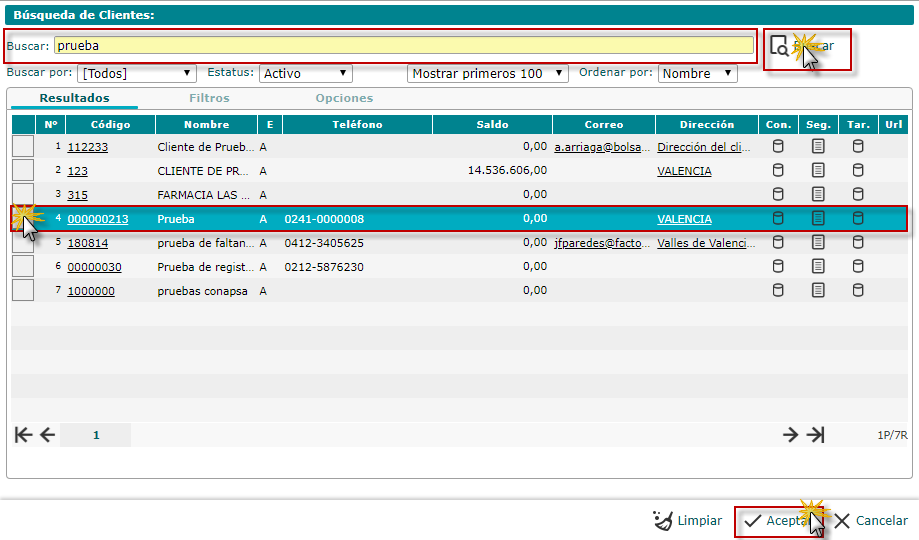The image size is (919, 540).
Task: Open client code link 00000030
Action: click(x=94, y=267)
